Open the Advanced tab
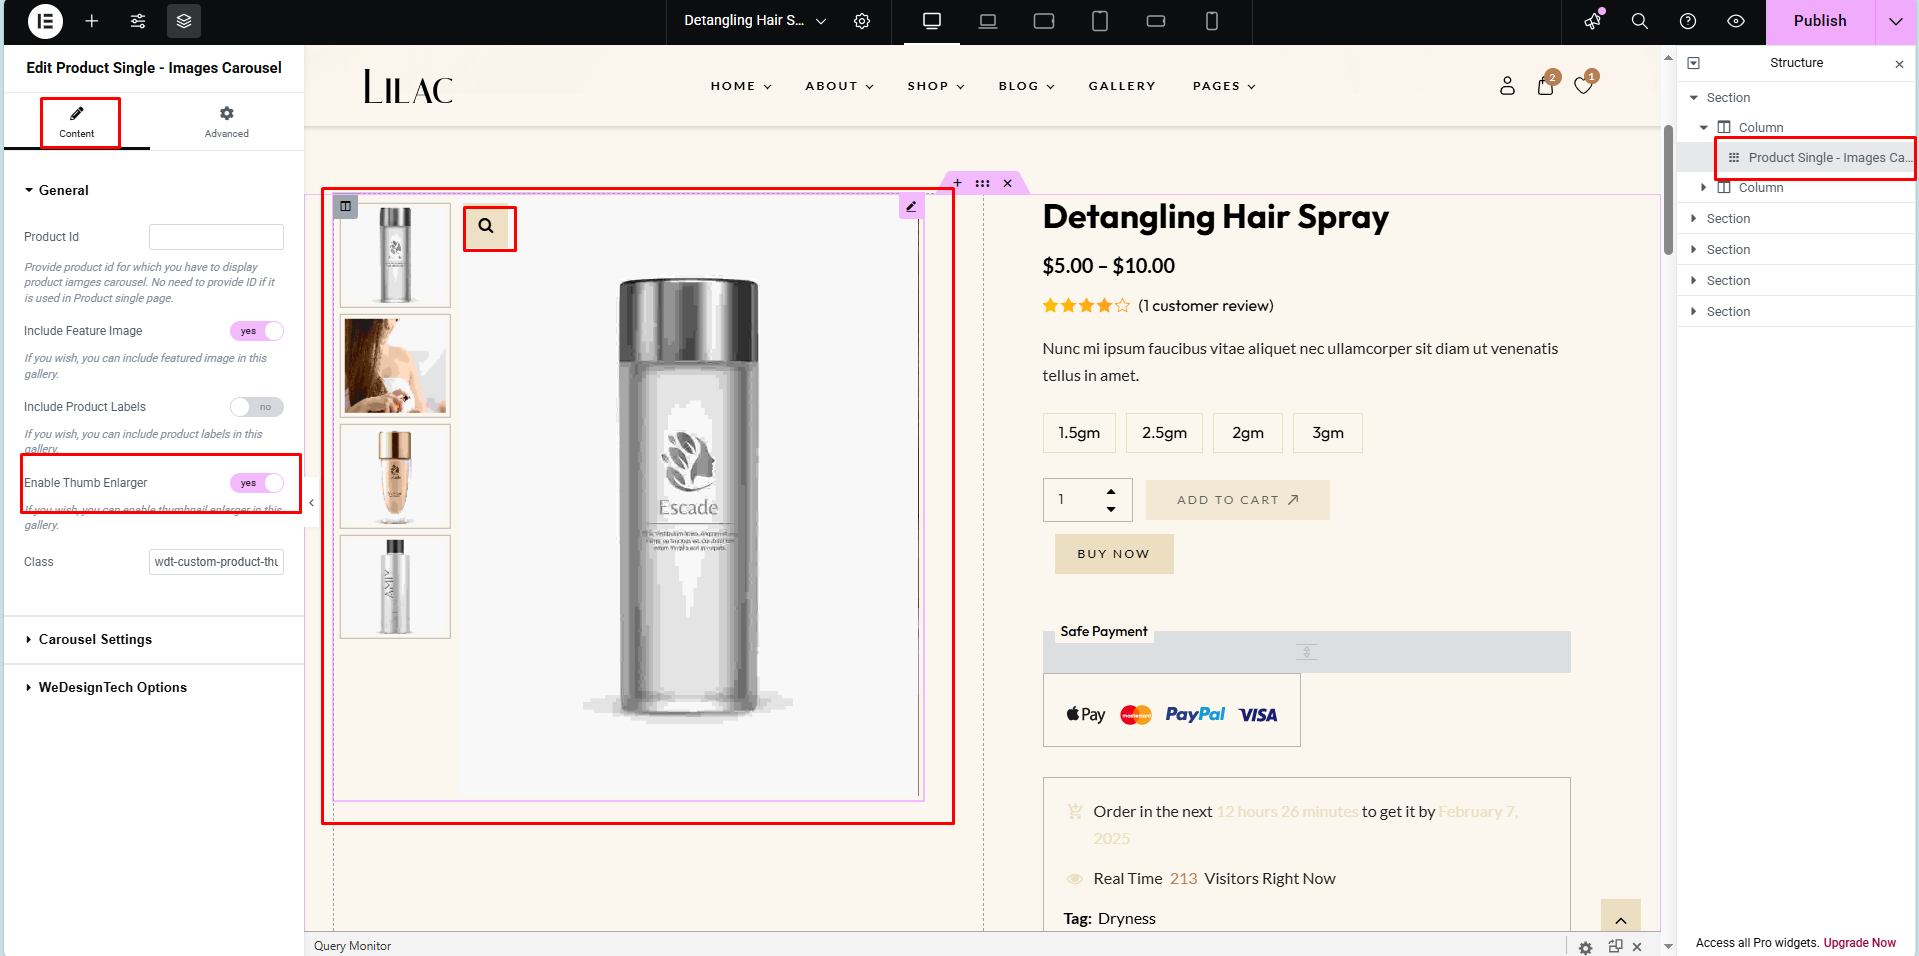The height and width of the screenshot is (956, 1919). 227,122
